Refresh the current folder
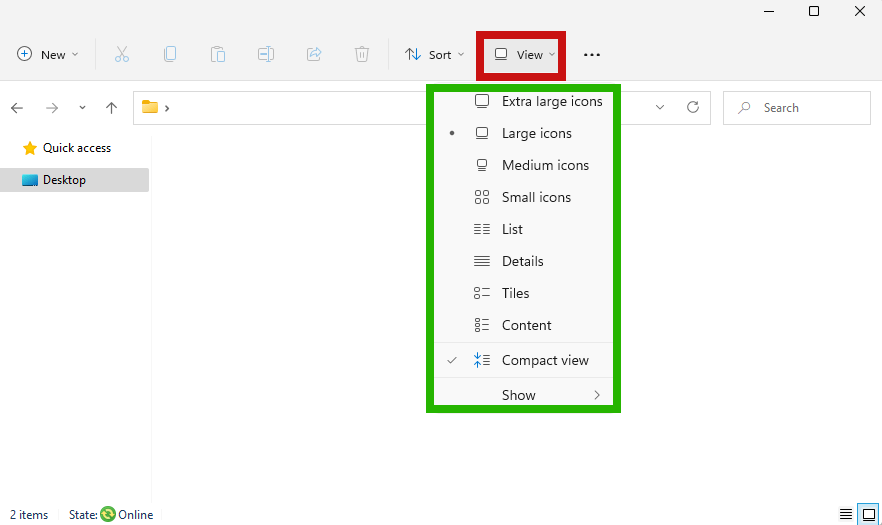This screenshot has height=525, width=882. point(693,107)
